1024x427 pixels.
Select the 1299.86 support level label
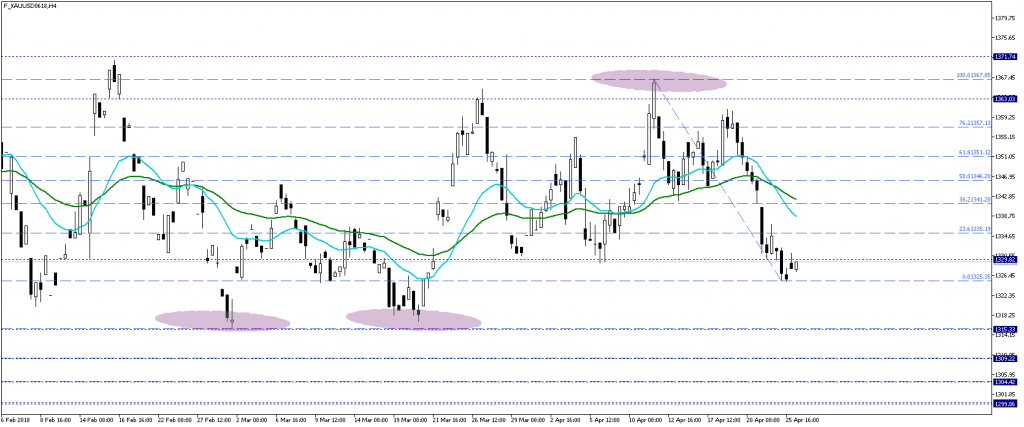[x=1004, y=404]
